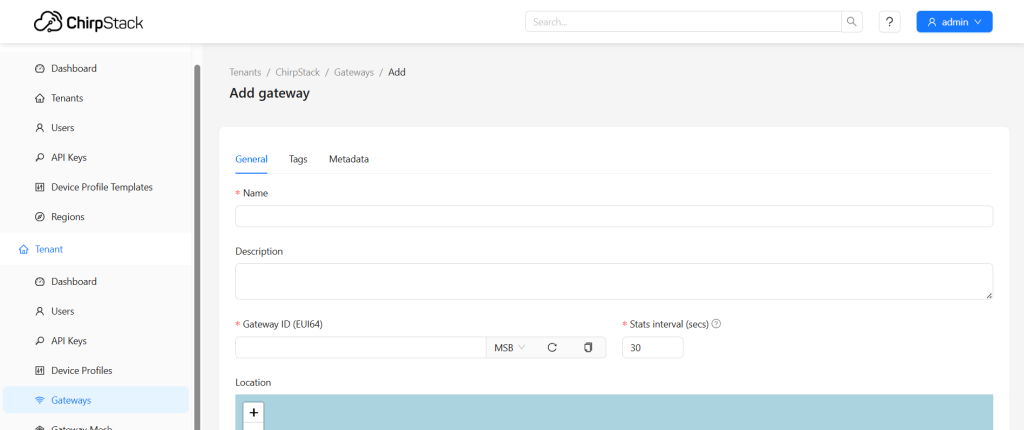Viewport: 1024px width, 430px height.
Task: Click the Stats interval help icon
Action: click(716, 324)
